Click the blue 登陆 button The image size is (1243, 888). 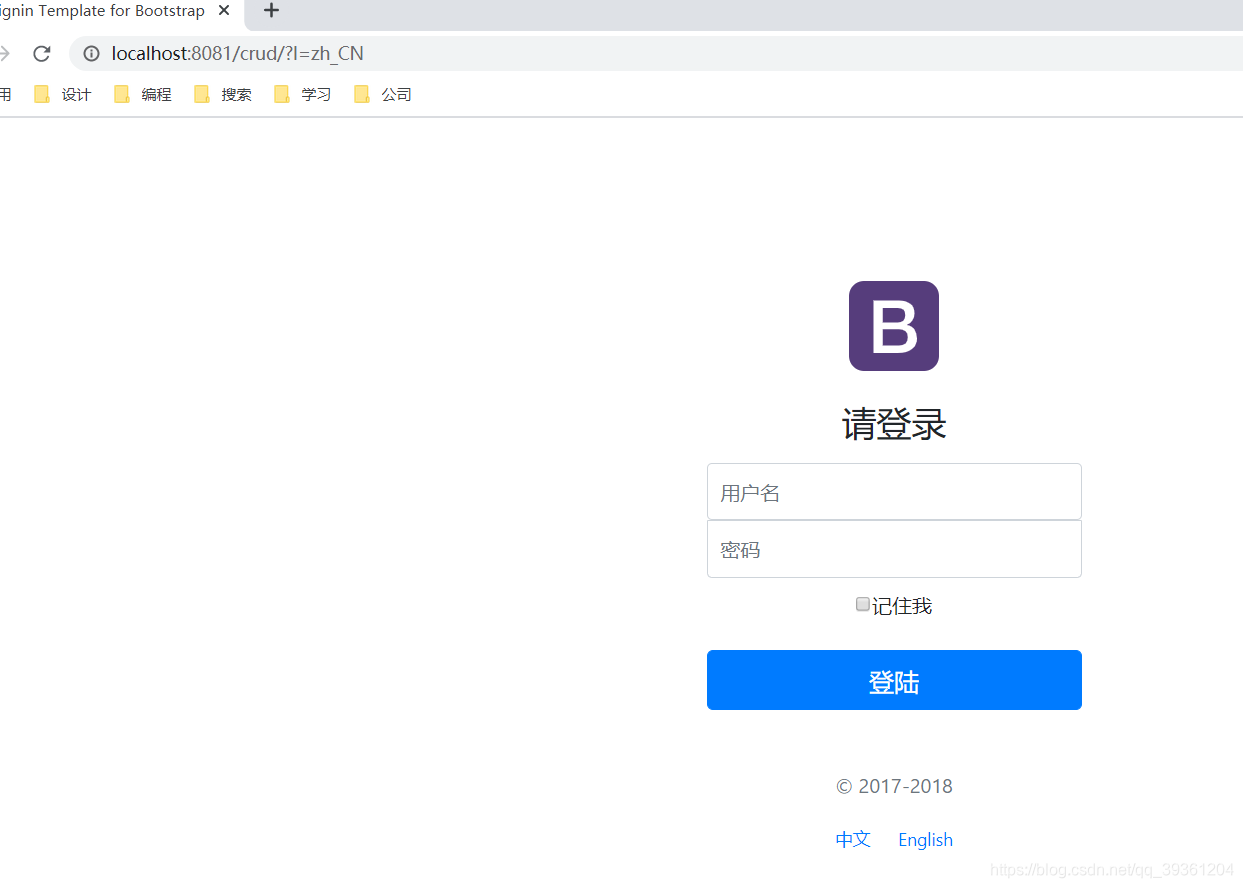click(x=894, y=680)
